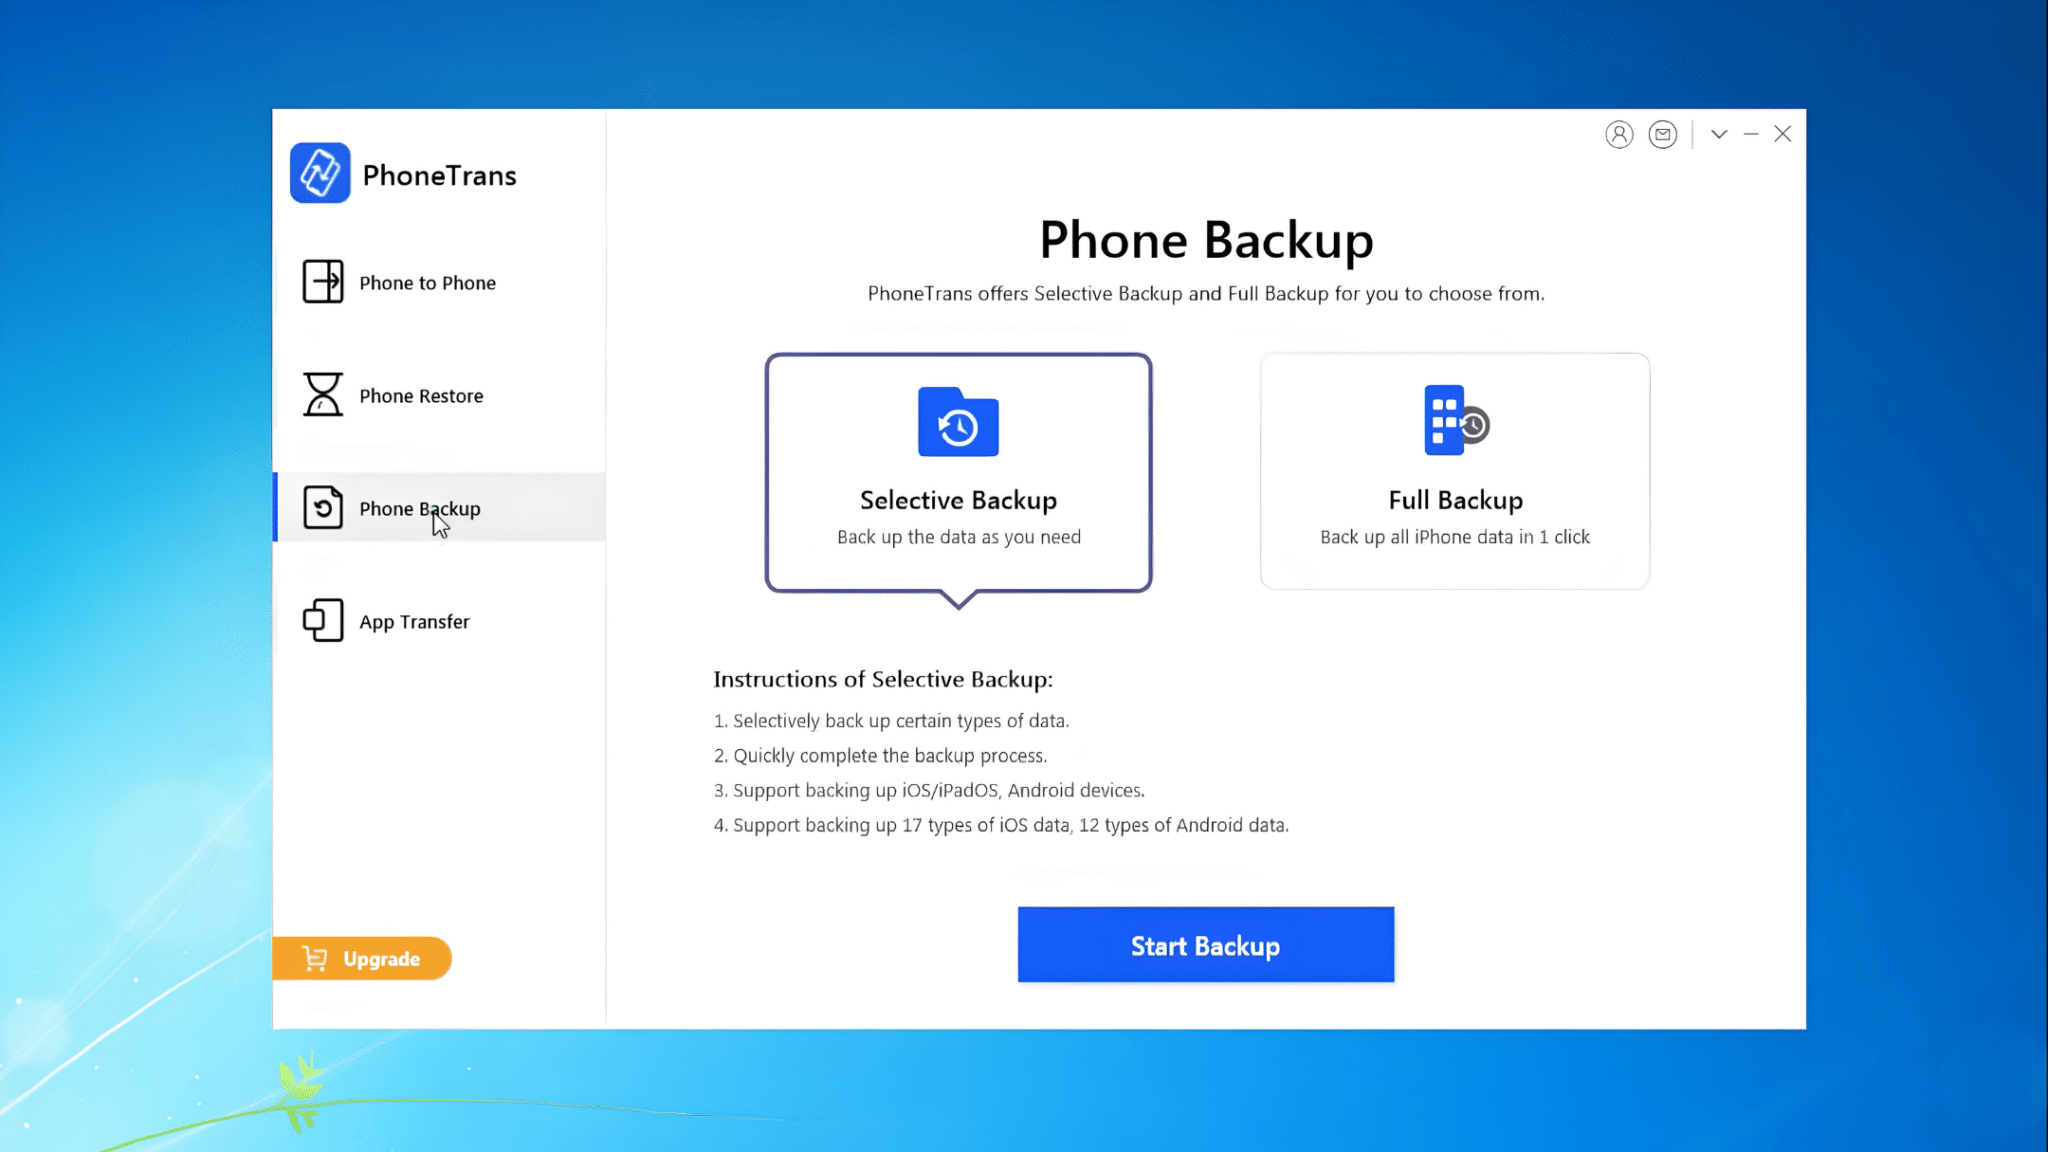This screenshot has height=1152, width=2048.
Task: Click the shopping cart icon on Upgrade
Action: 315,958
